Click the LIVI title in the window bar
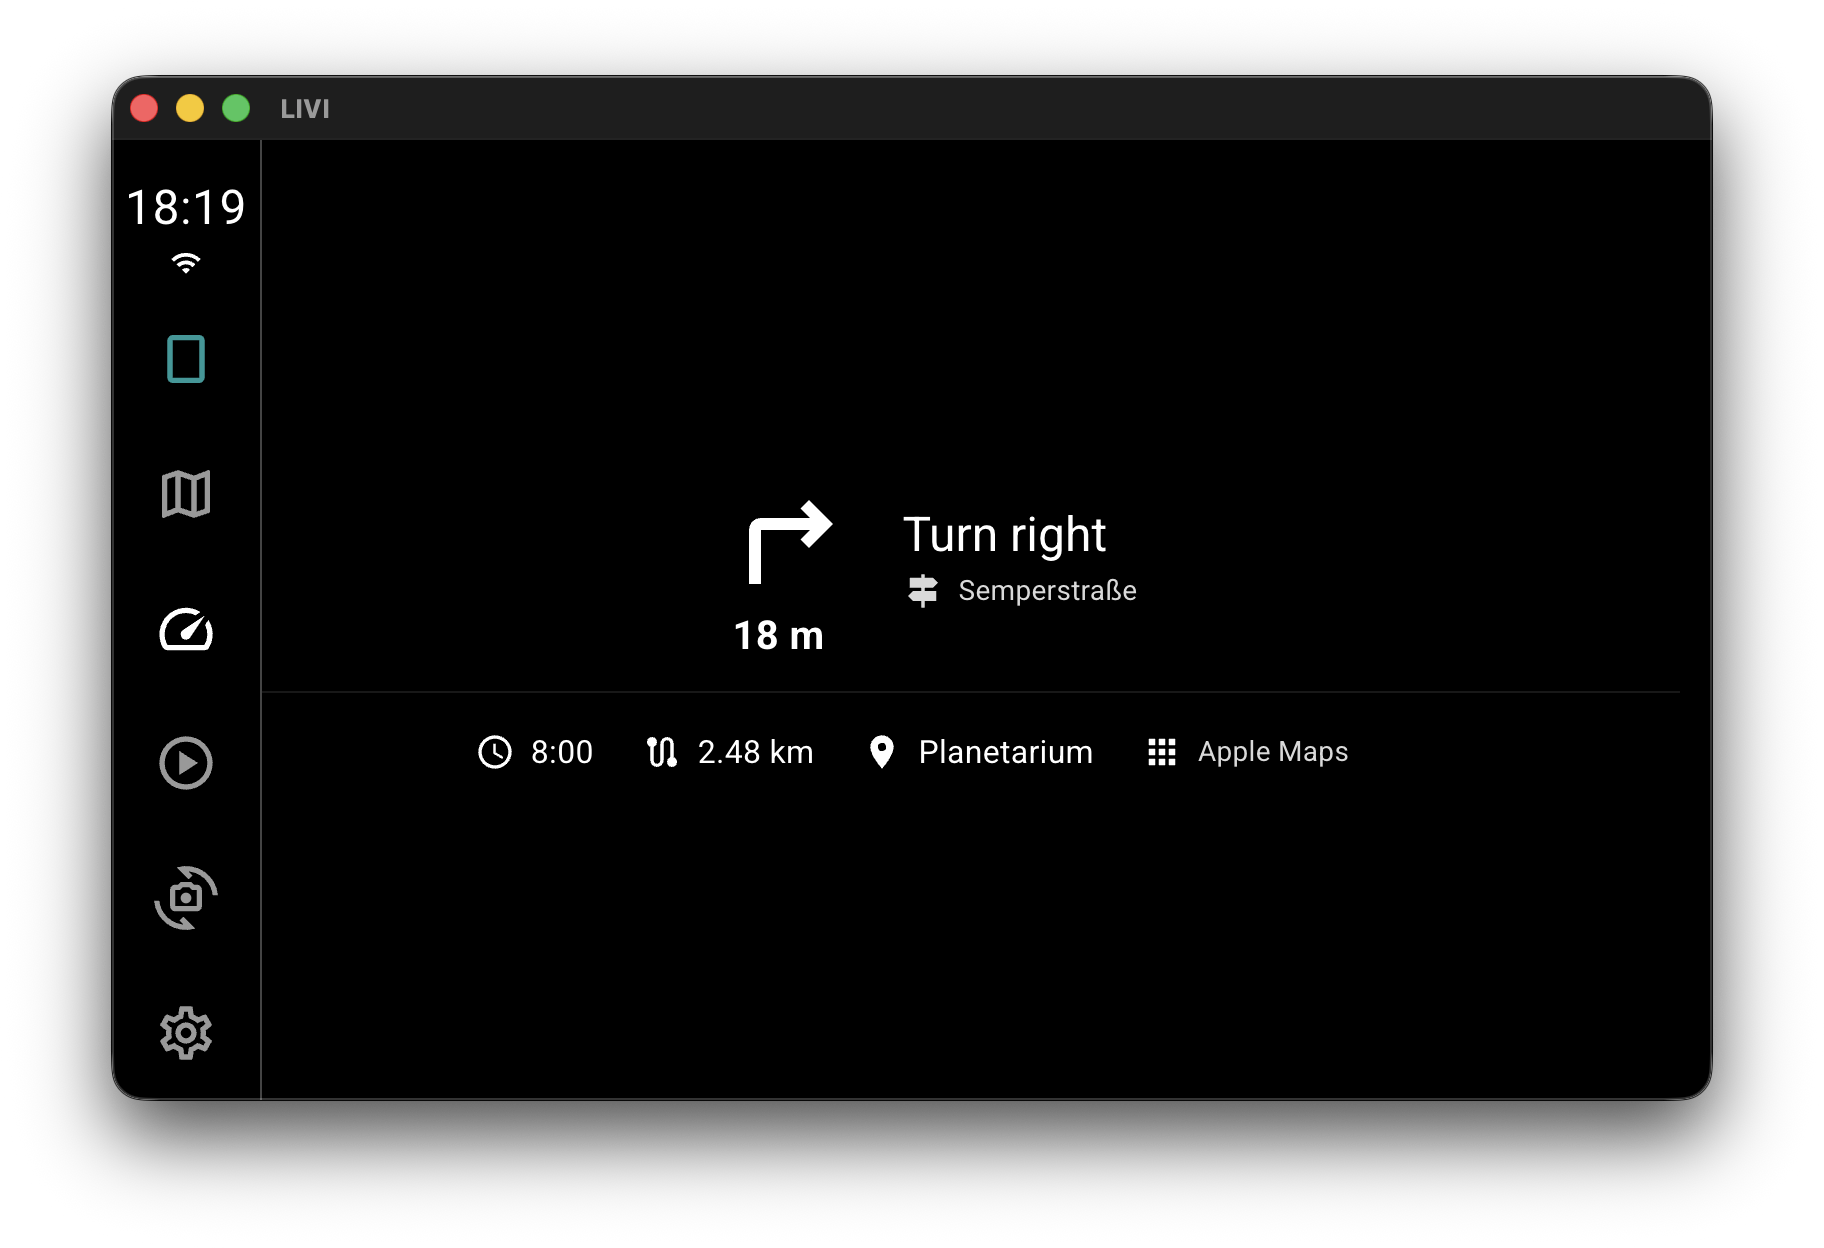1824x1248 pixels. [x=305, y=109]
